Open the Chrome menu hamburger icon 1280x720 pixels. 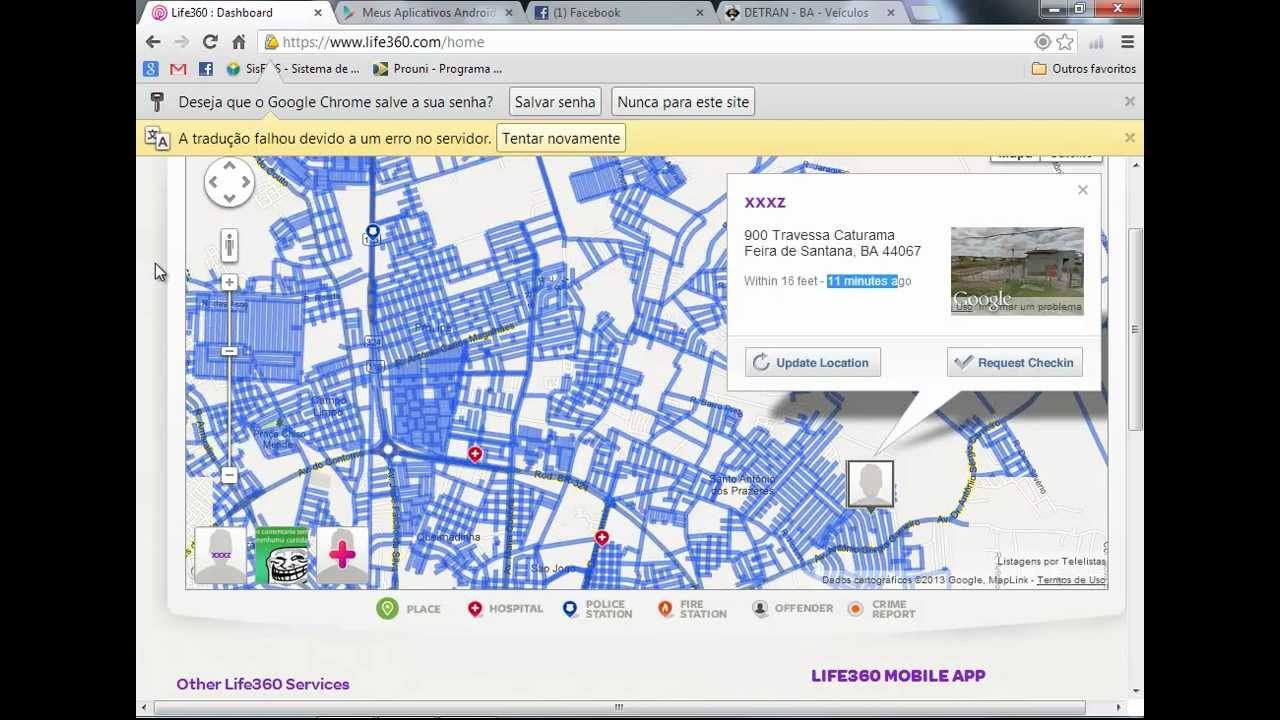pos(1128,42)
